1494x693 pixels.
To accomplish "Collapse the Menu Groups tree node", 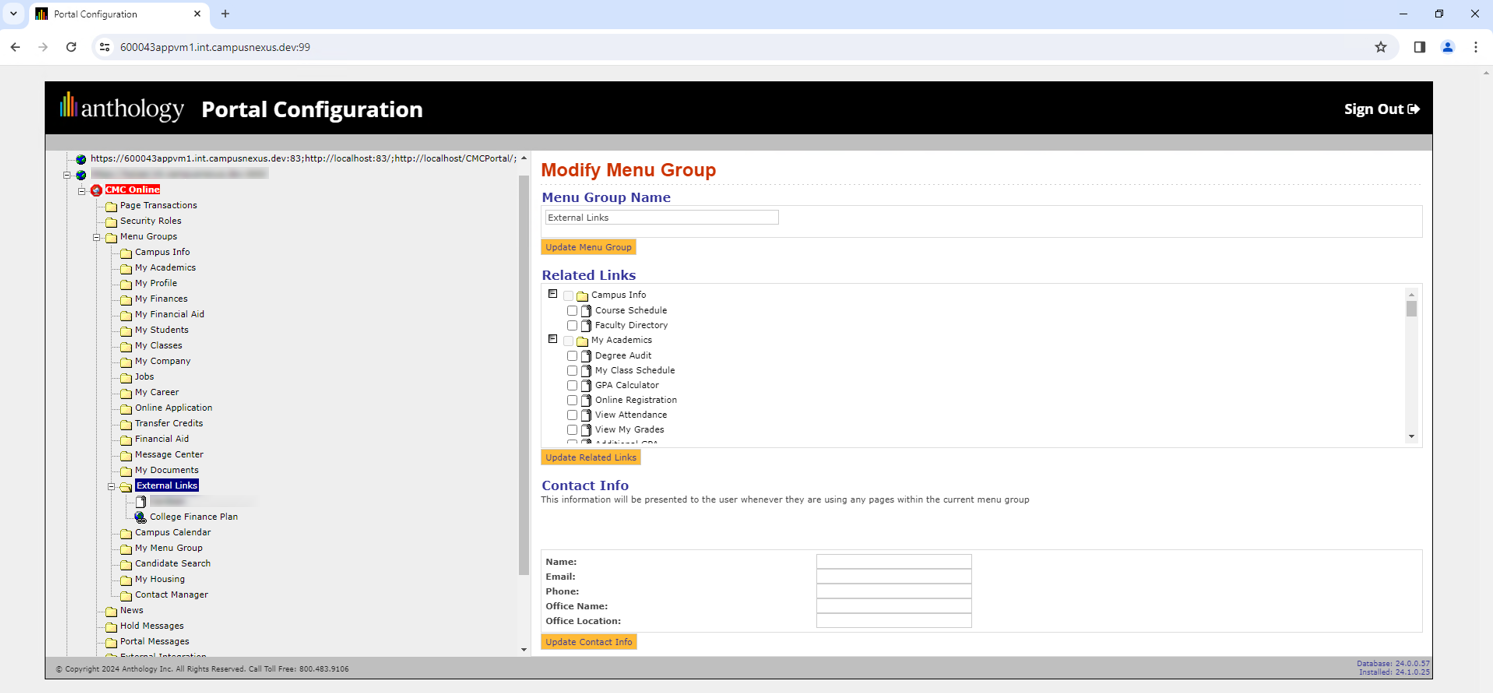I will pyautogui.click(x=97, y=237).
